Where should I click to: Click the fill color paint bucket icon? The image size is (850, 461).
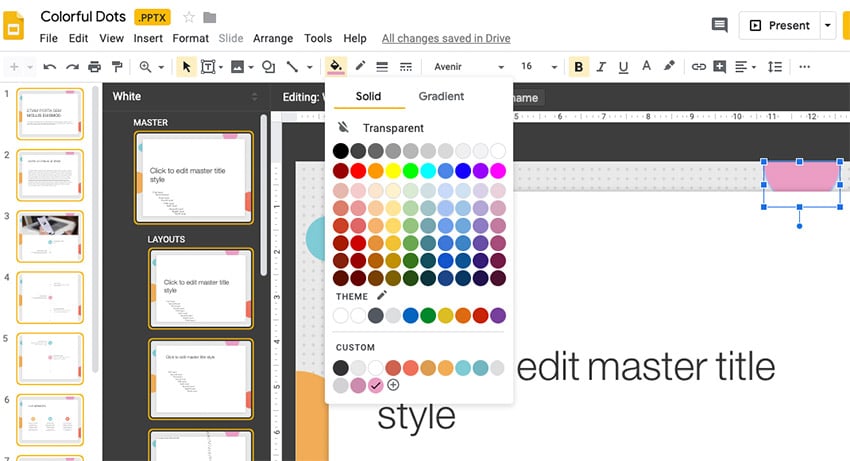click(336, 67)
